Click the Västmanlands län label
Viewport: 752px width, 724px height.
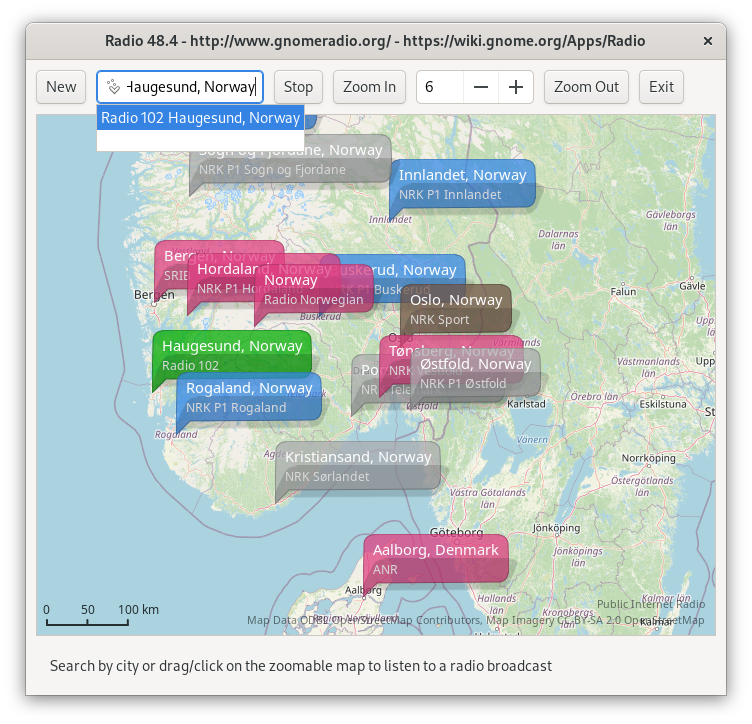click(648, 367)
